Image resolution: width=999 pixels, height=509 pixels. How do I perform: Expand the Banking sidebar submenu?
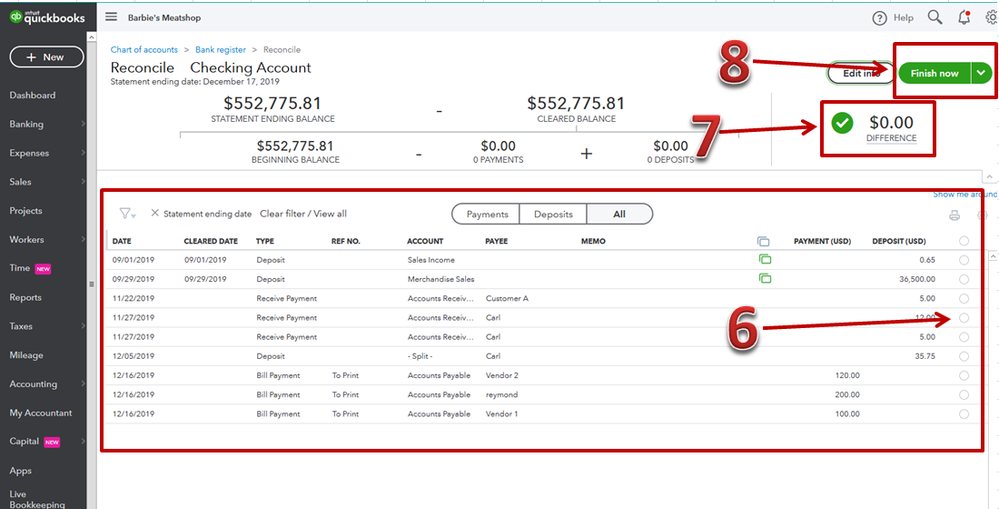click(83, 124)
